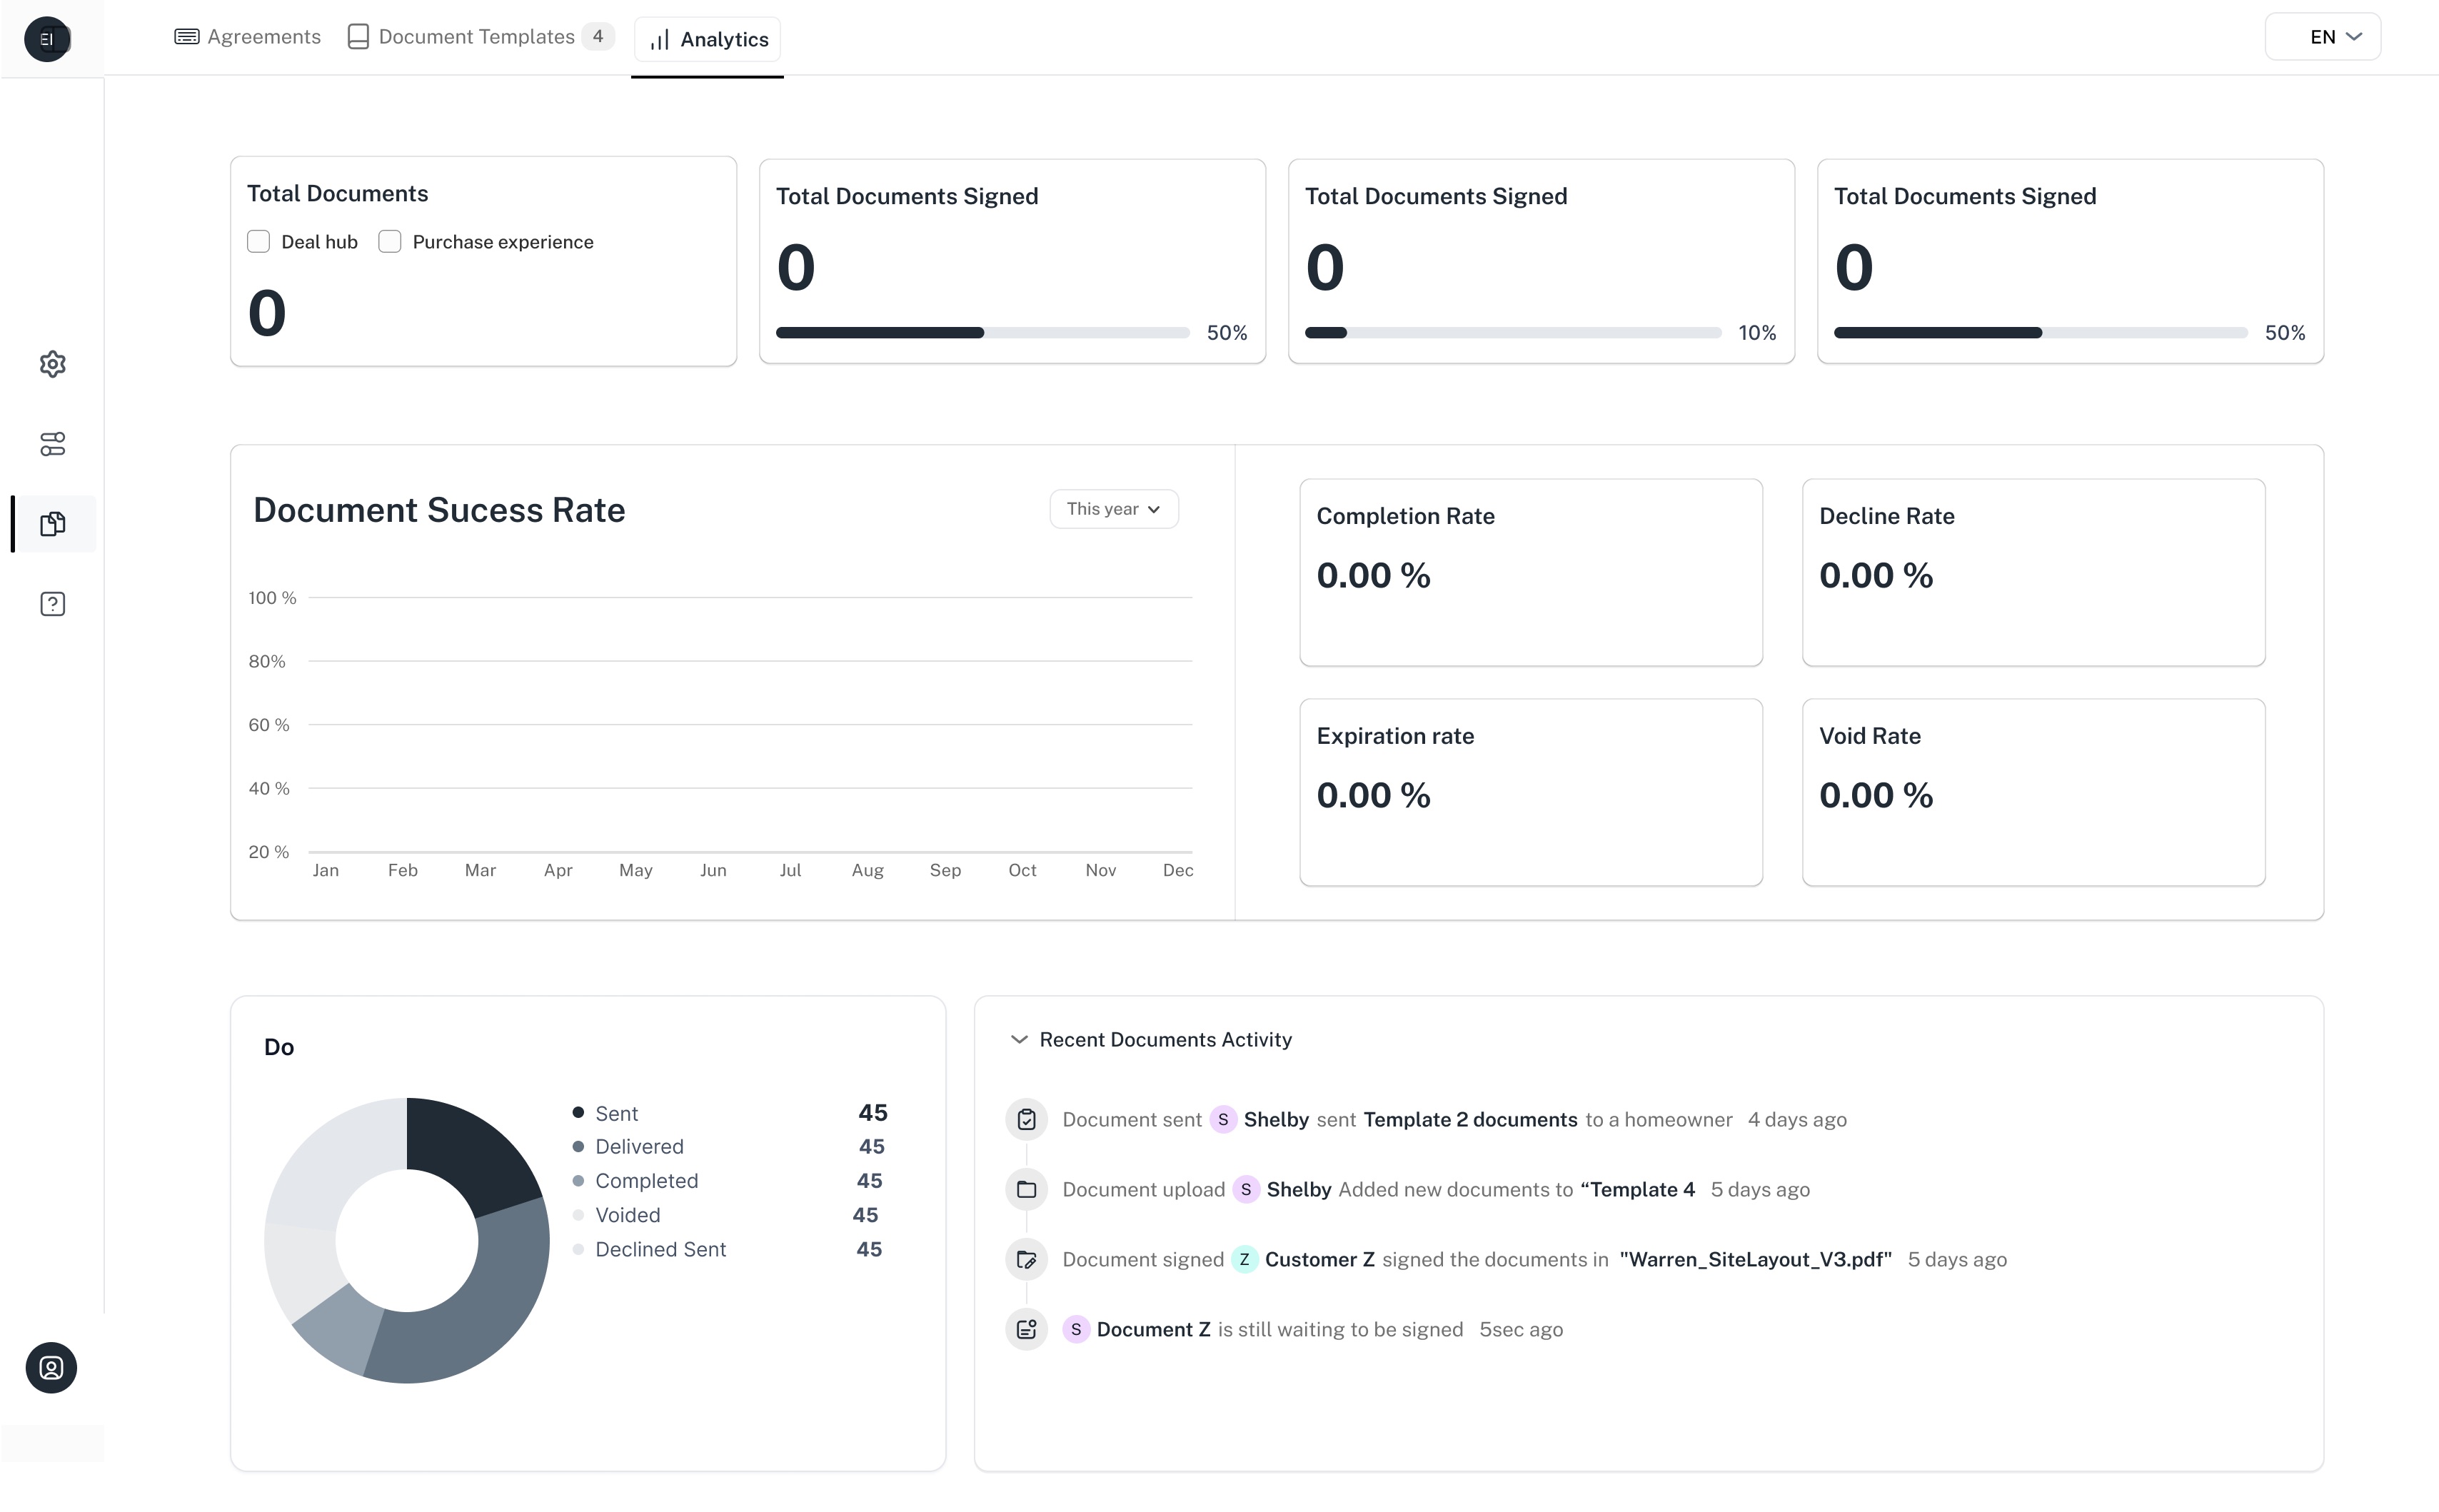This screenshot has width=2439, height=1512.
Task: Select the Analytics tab
Action: [x=707, y=40]
